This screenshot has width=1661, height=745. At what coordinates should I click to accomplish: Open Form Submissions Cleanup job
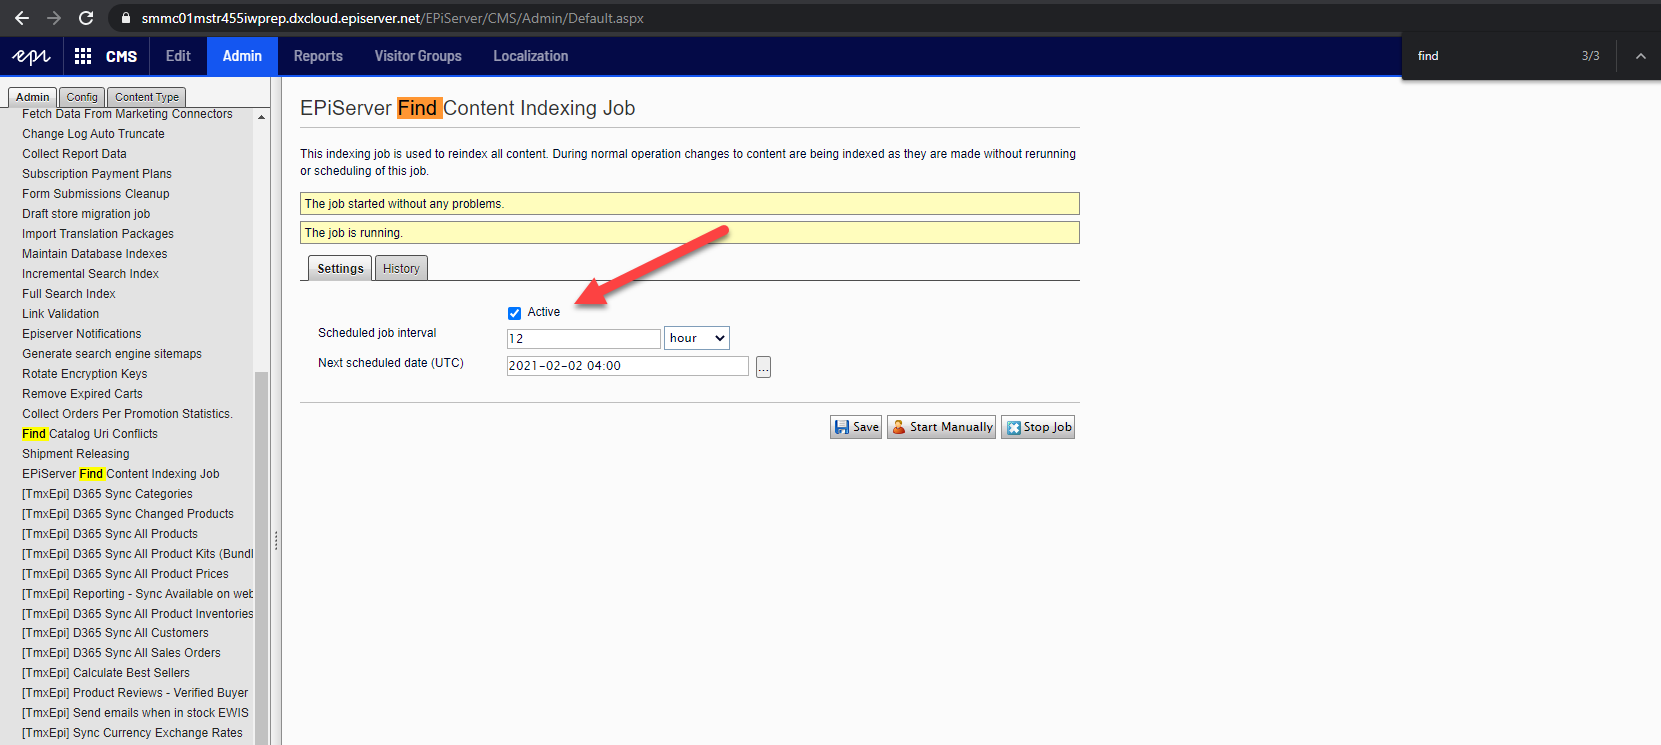click(x=96, y=194)
